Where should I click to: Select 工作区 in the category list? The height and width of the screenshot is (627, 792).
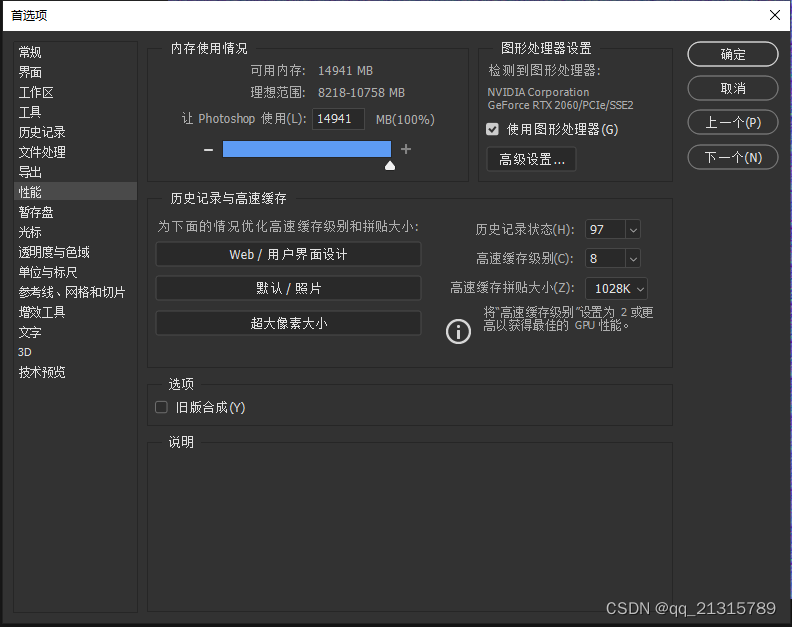(75, 92)
